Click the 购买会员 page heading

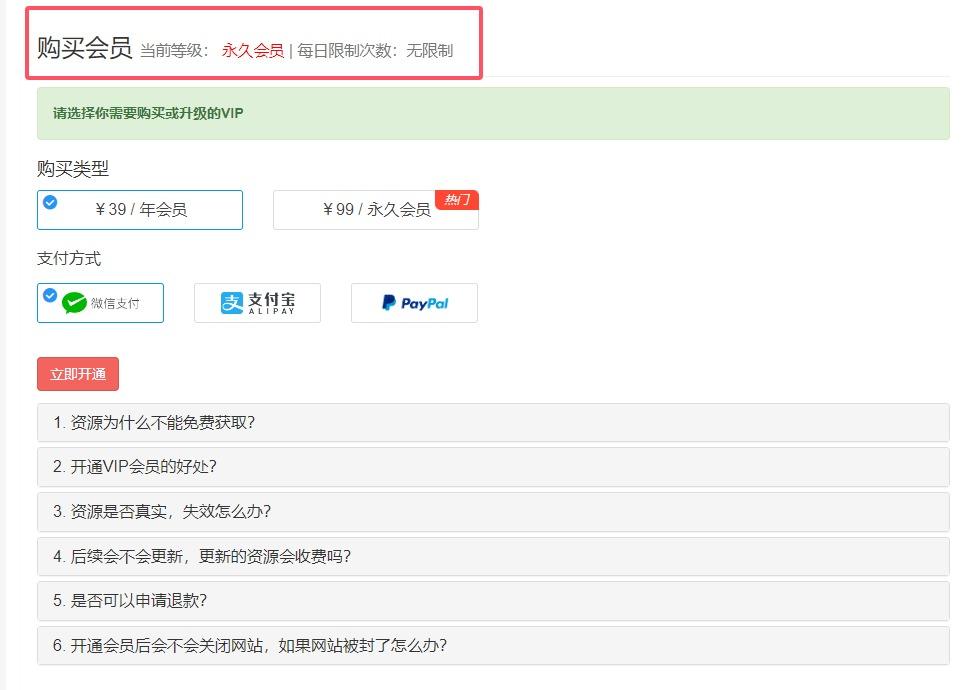(85, 48)
